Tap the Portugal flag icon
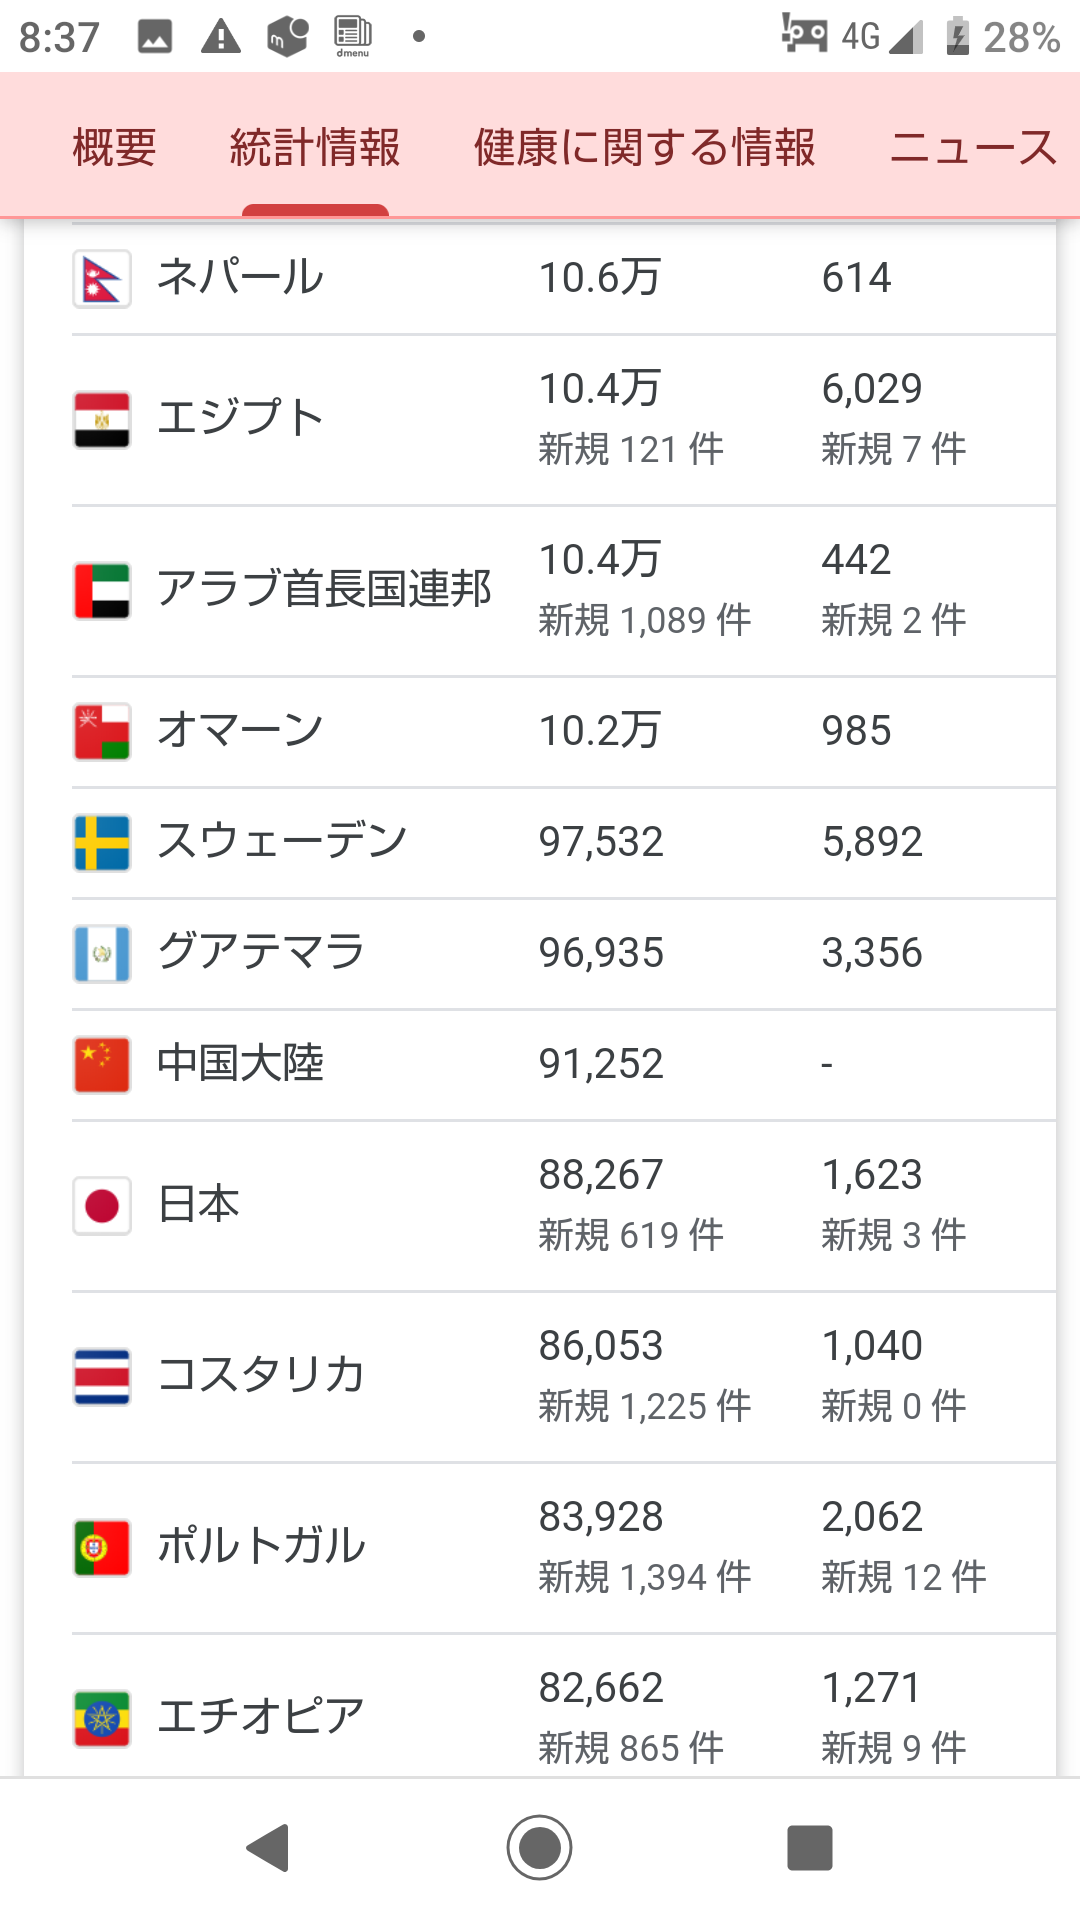Screen dimensions: 1080x1920 (102, 1547)
